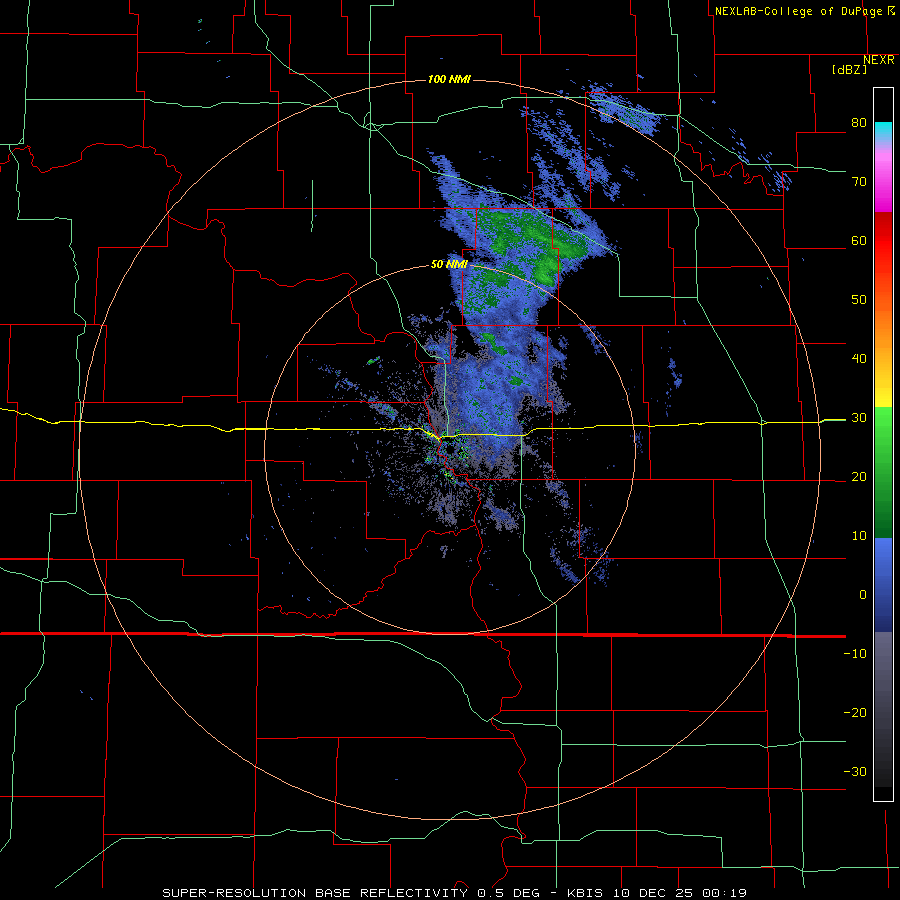Click the Super-Resolution Base Reflectivity caption text
Viewport: 900px width, 900px height.
(454, 893)
